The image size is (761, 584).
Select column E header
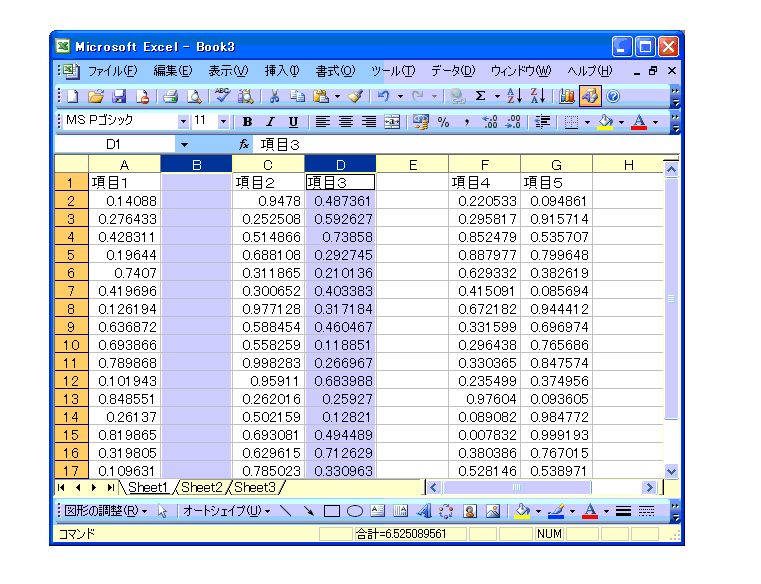coord(413,165)
